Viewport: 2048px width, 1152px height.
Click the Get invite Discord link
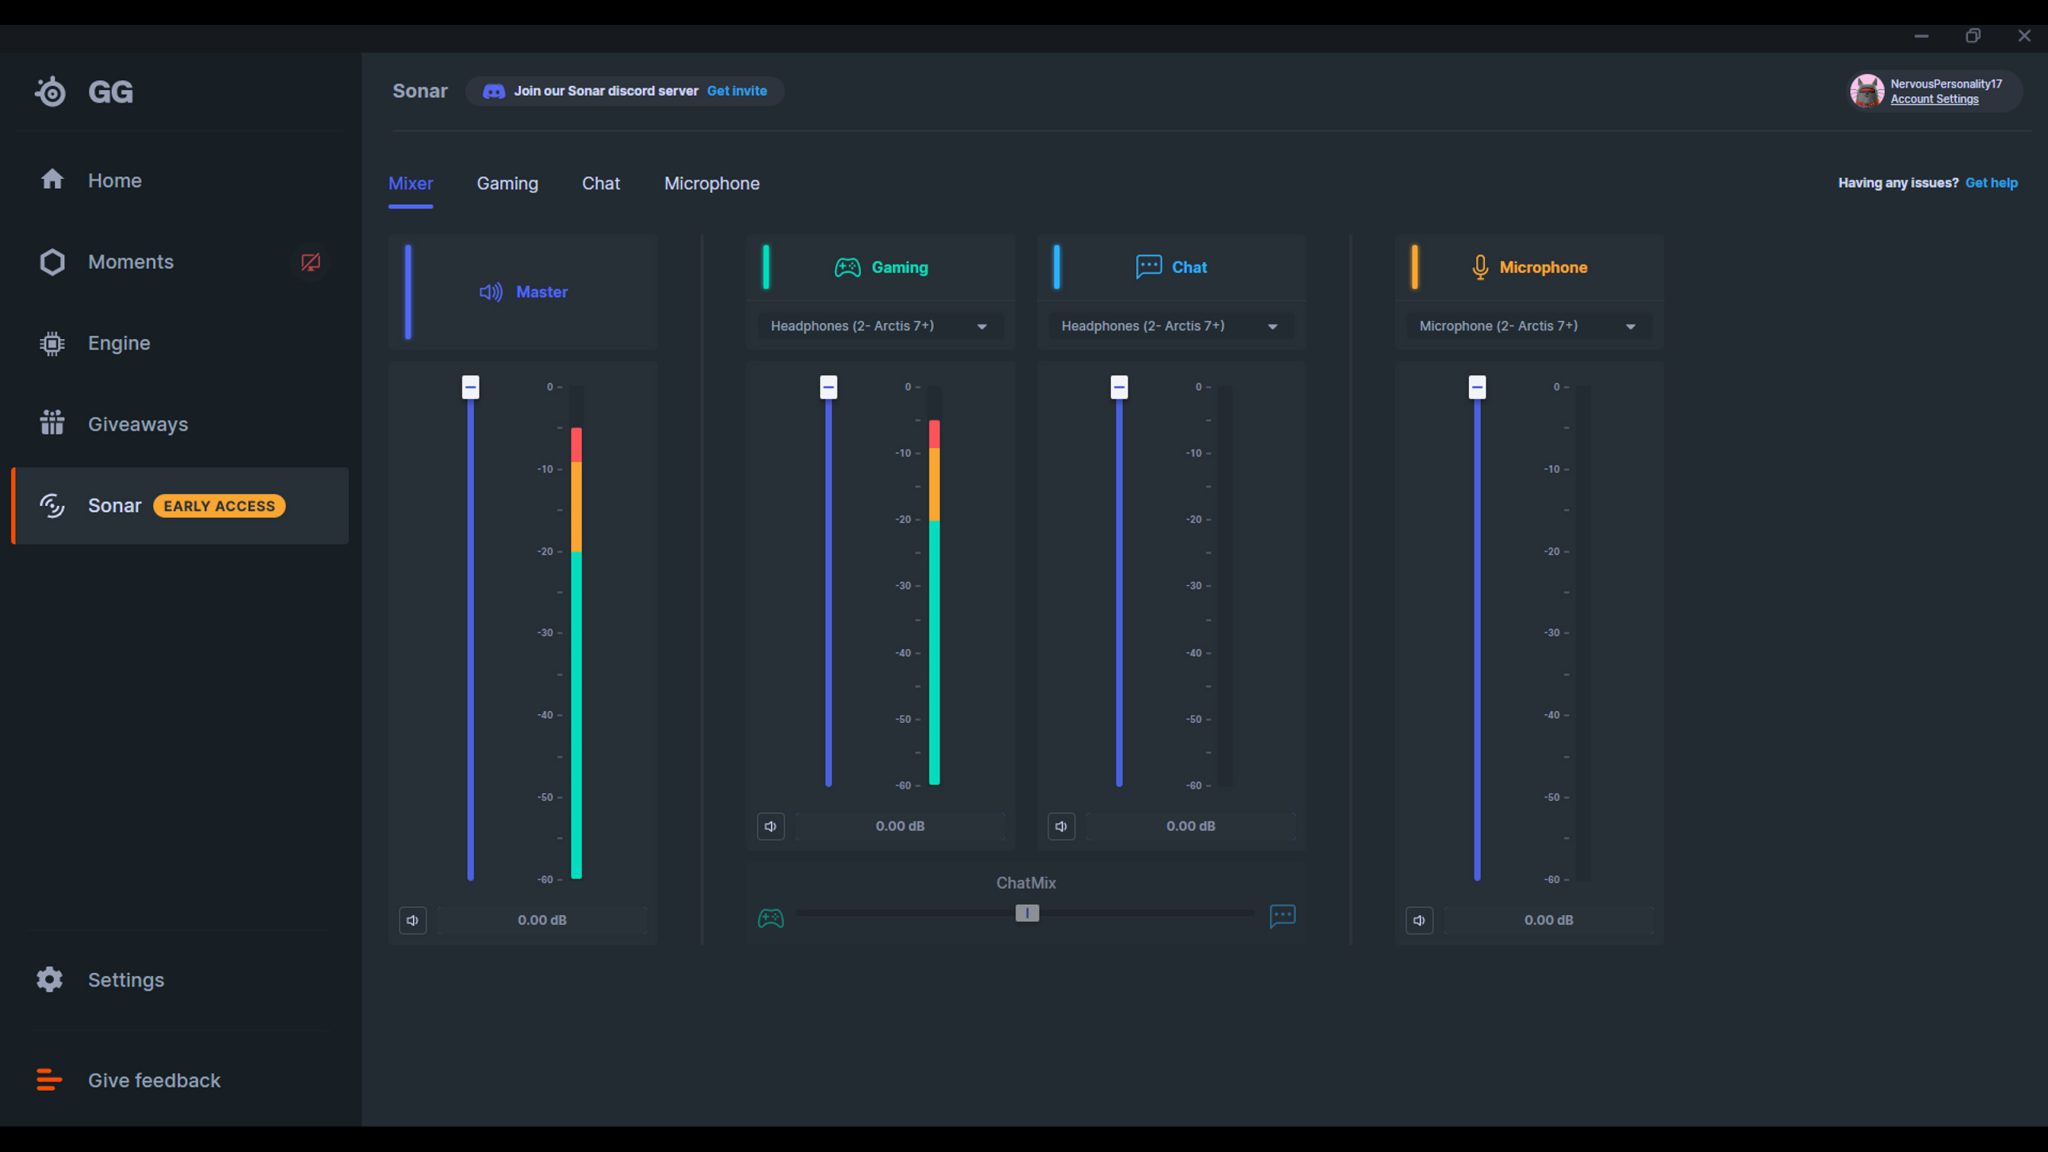pyautogui.click(x=737, y=91)
